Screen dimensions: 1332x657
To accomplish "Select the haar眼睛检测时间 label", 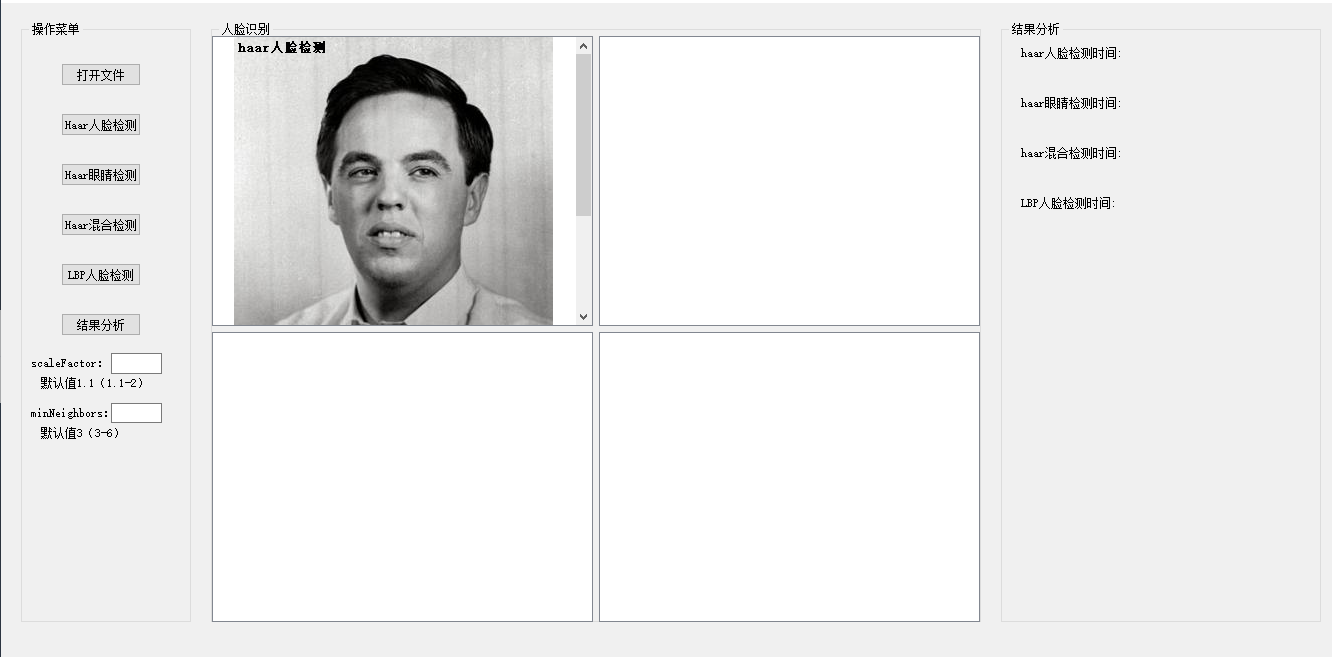I will click(1071, 104).
